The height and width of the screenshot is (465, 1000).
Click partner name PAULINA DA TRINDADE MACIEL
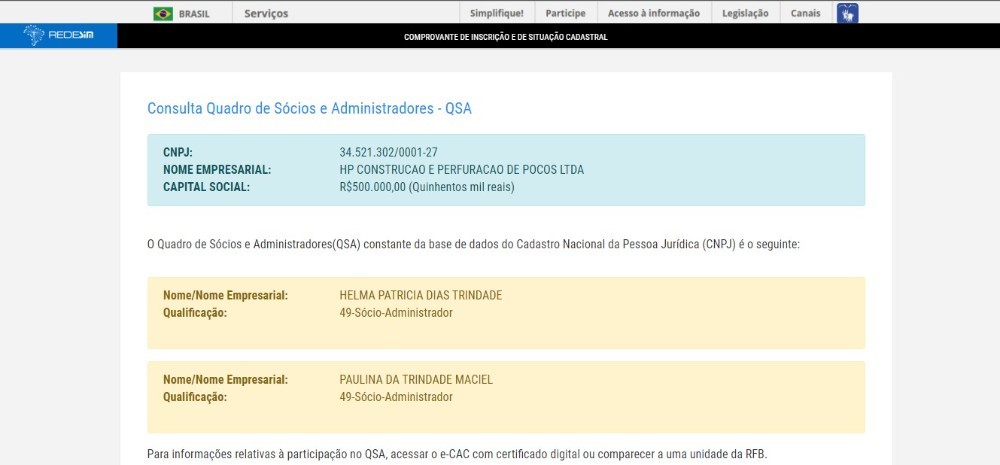pos(416,379)
